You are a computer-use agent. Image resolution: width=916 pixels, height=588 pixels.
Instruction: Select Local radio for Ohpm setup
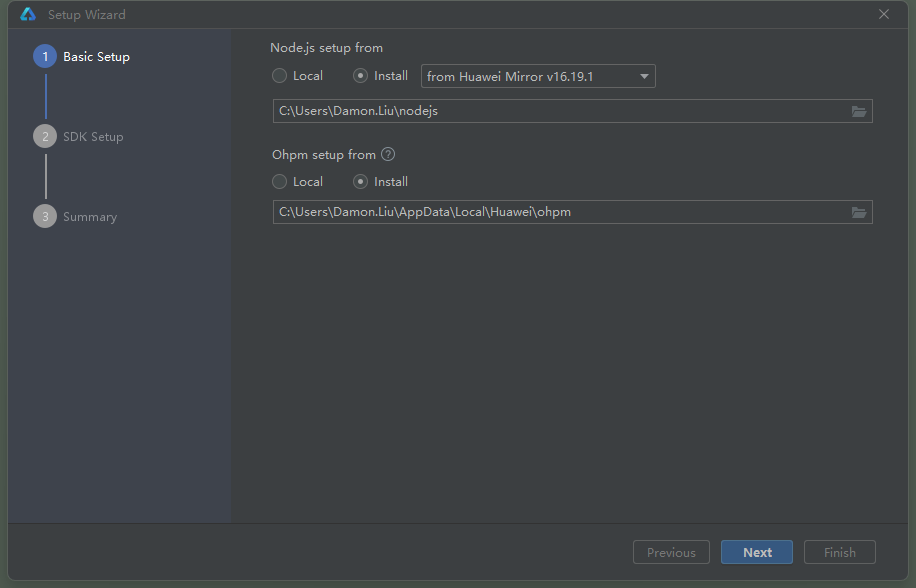pyautogui.click(x=280, y=182)
